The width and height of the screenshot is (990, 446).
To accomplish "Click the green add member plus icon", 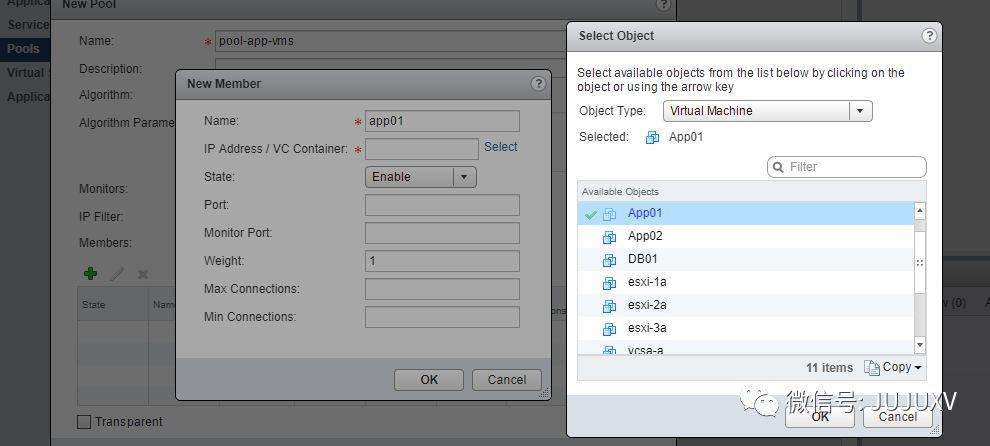I will 90,273.
